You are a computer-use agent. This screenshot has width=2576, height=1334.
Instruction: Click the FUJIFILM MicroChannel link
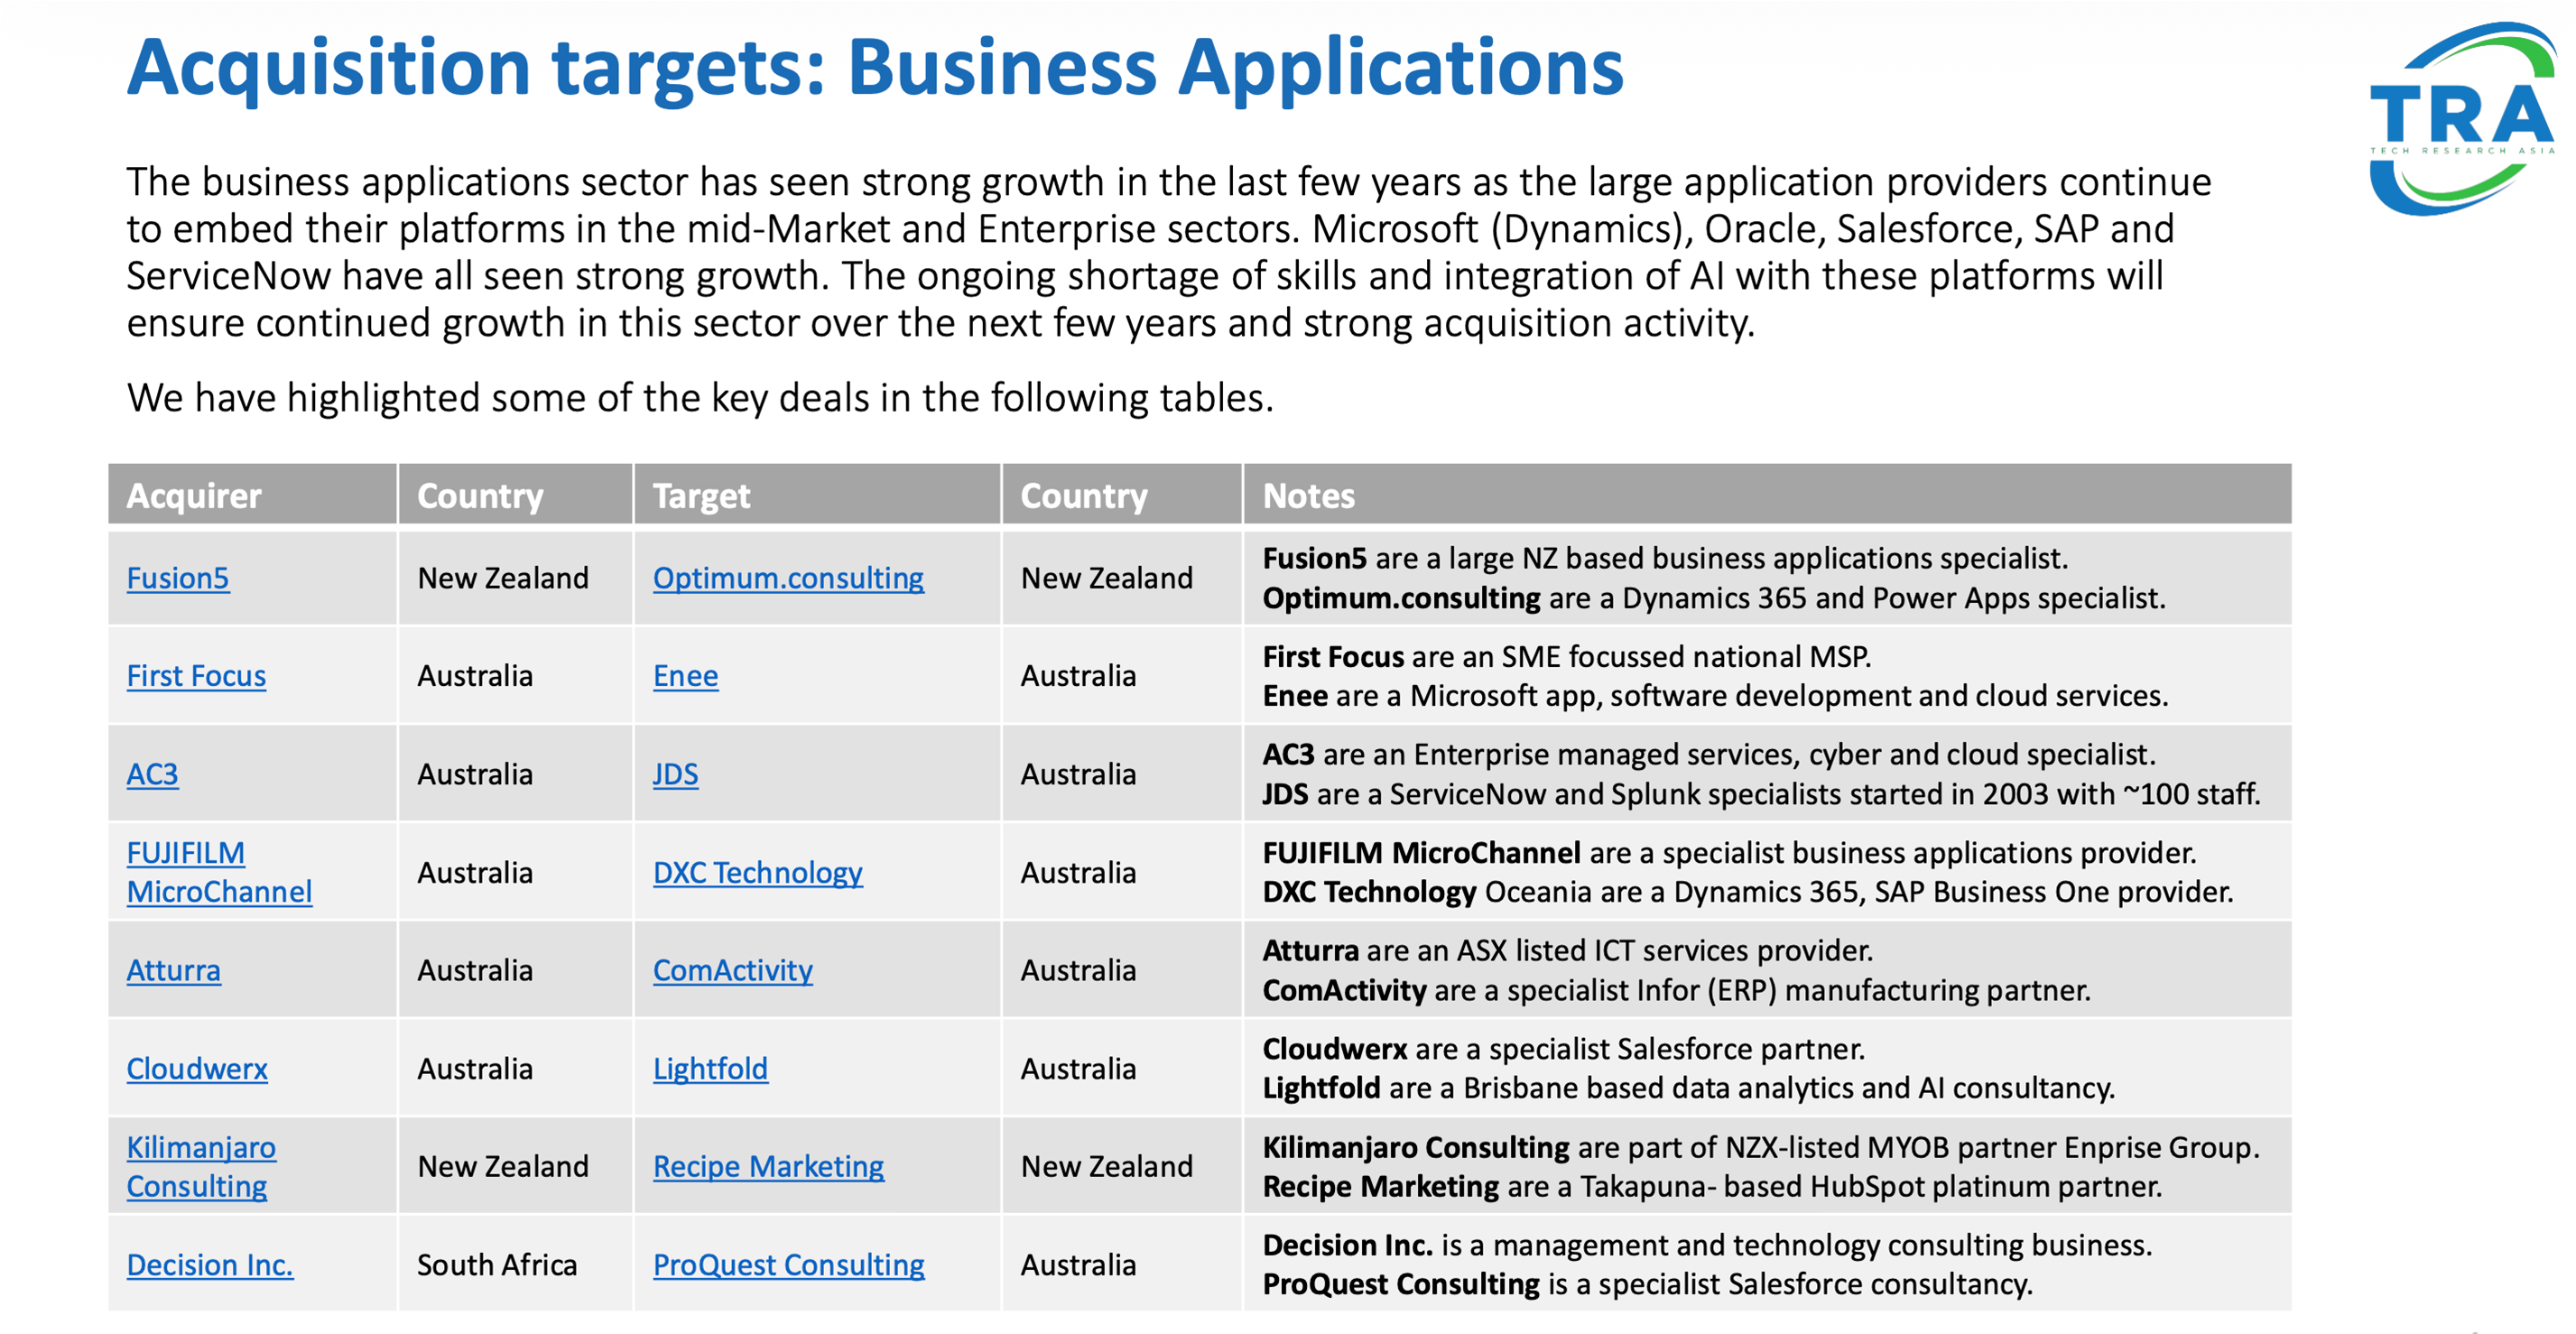click(219, 872)
